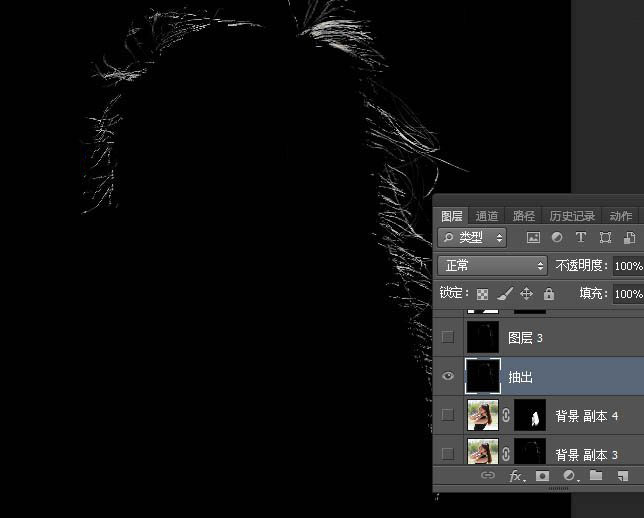The width and height of the screenshot is (644, 518).
Task: Open the 正常 blend mode dropdown
Action: 493,266
